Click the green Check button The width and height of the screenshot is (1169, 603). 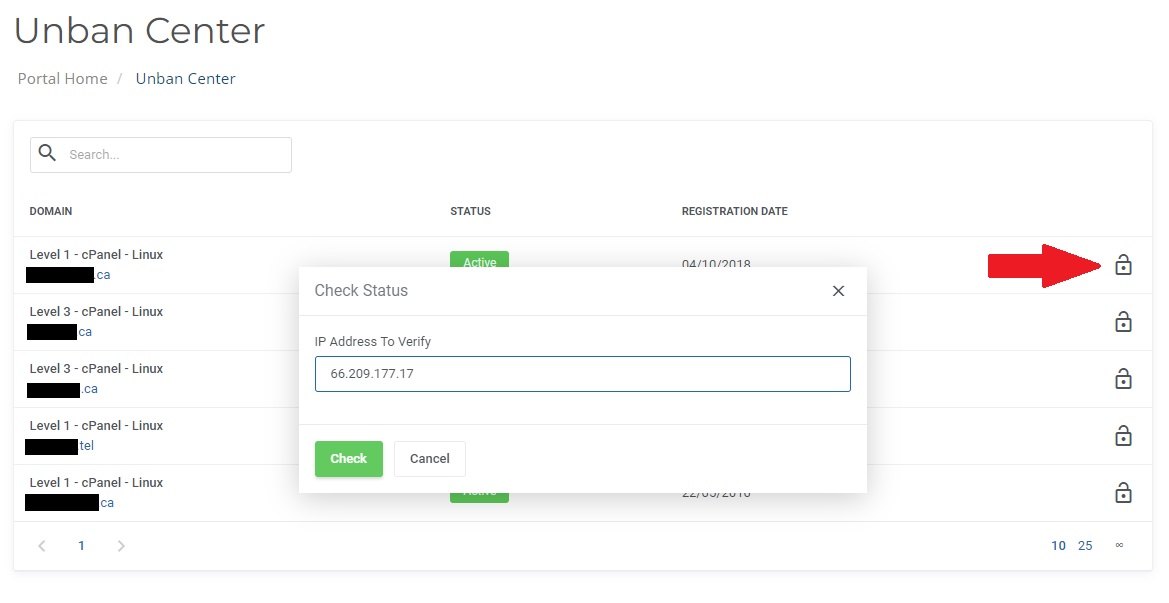[348, 458]
